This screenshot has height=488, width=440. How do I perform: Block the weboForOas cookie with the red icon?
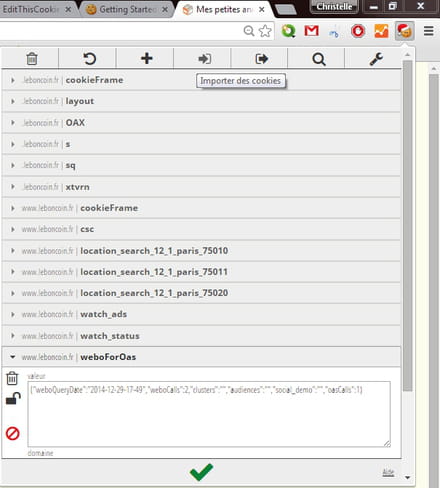coord(13,433)
